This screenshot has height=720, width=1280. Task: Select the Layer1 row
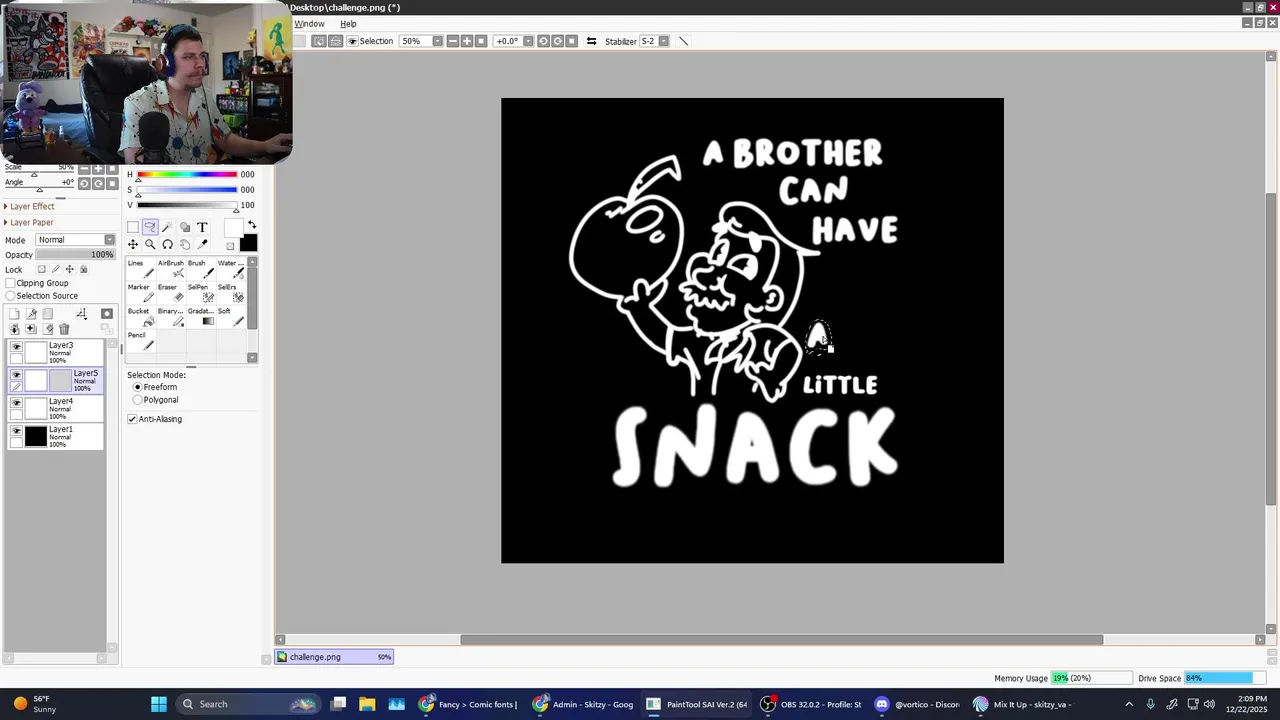pyautogui.click(x=56, y=436)
